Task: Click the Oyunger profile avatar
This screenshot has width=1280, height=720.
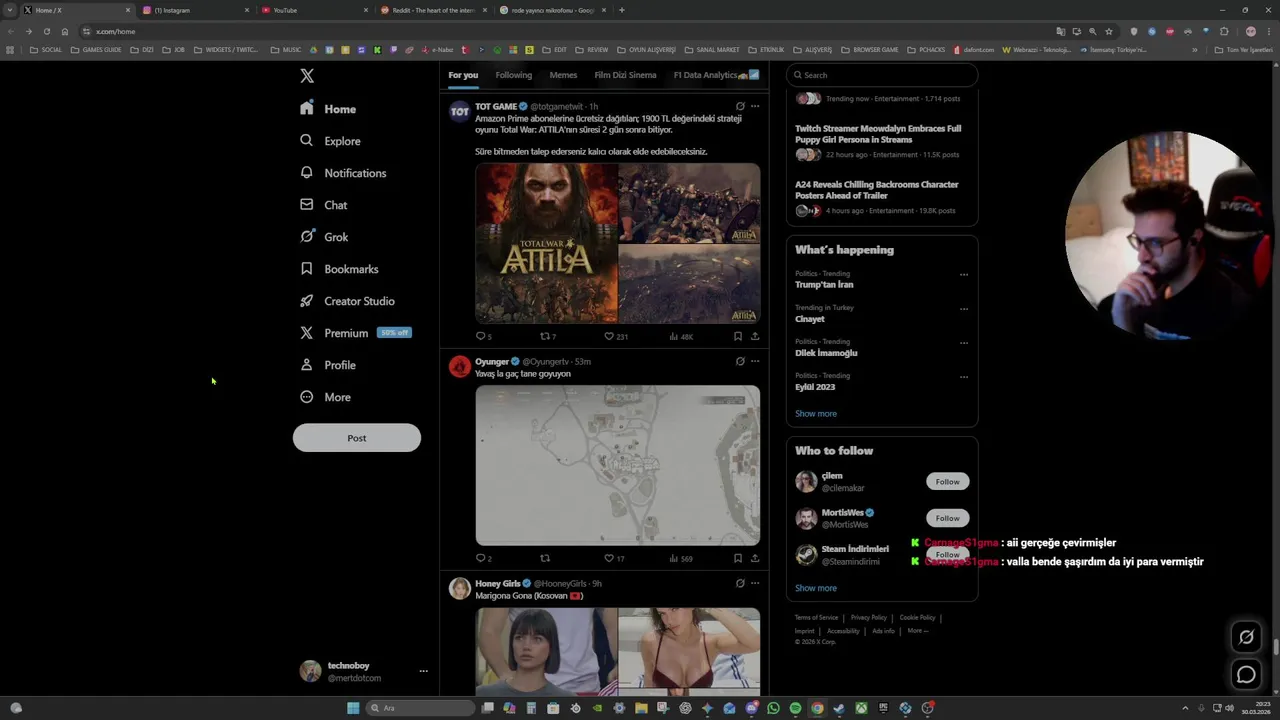Action: pyautogui.click(x=460, y=367)
